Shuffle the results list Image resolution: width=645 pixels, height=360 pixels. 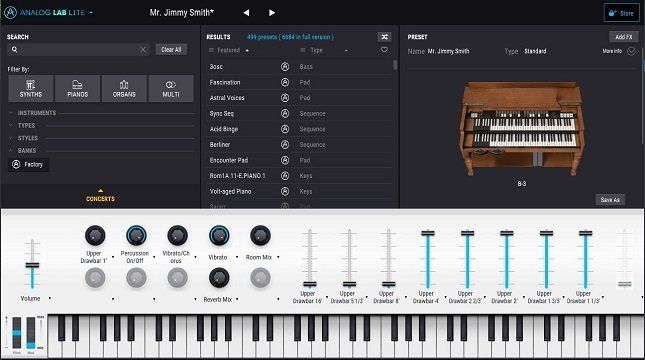384,37
